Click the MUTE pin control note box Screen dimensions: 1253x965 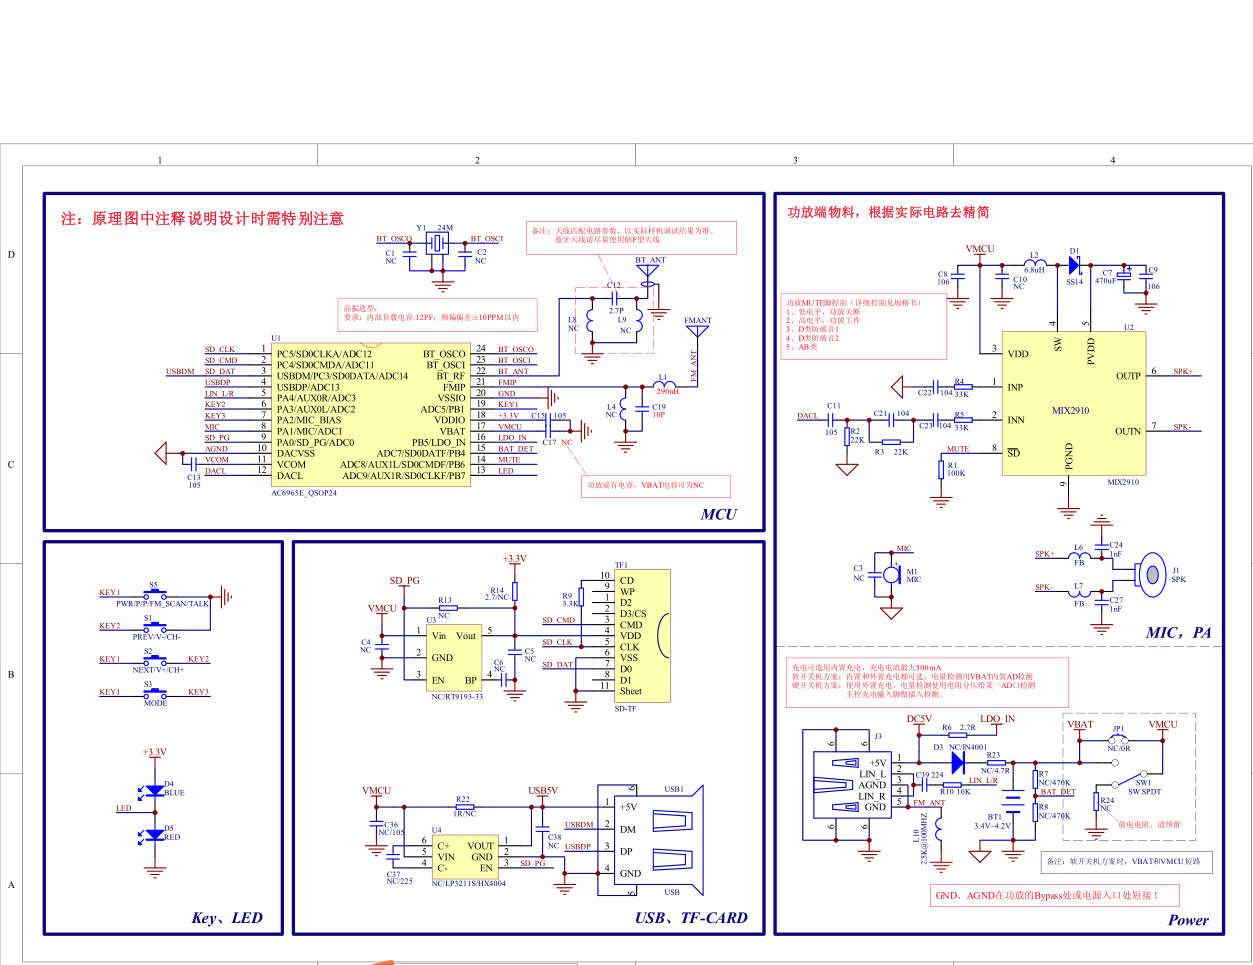864,327
